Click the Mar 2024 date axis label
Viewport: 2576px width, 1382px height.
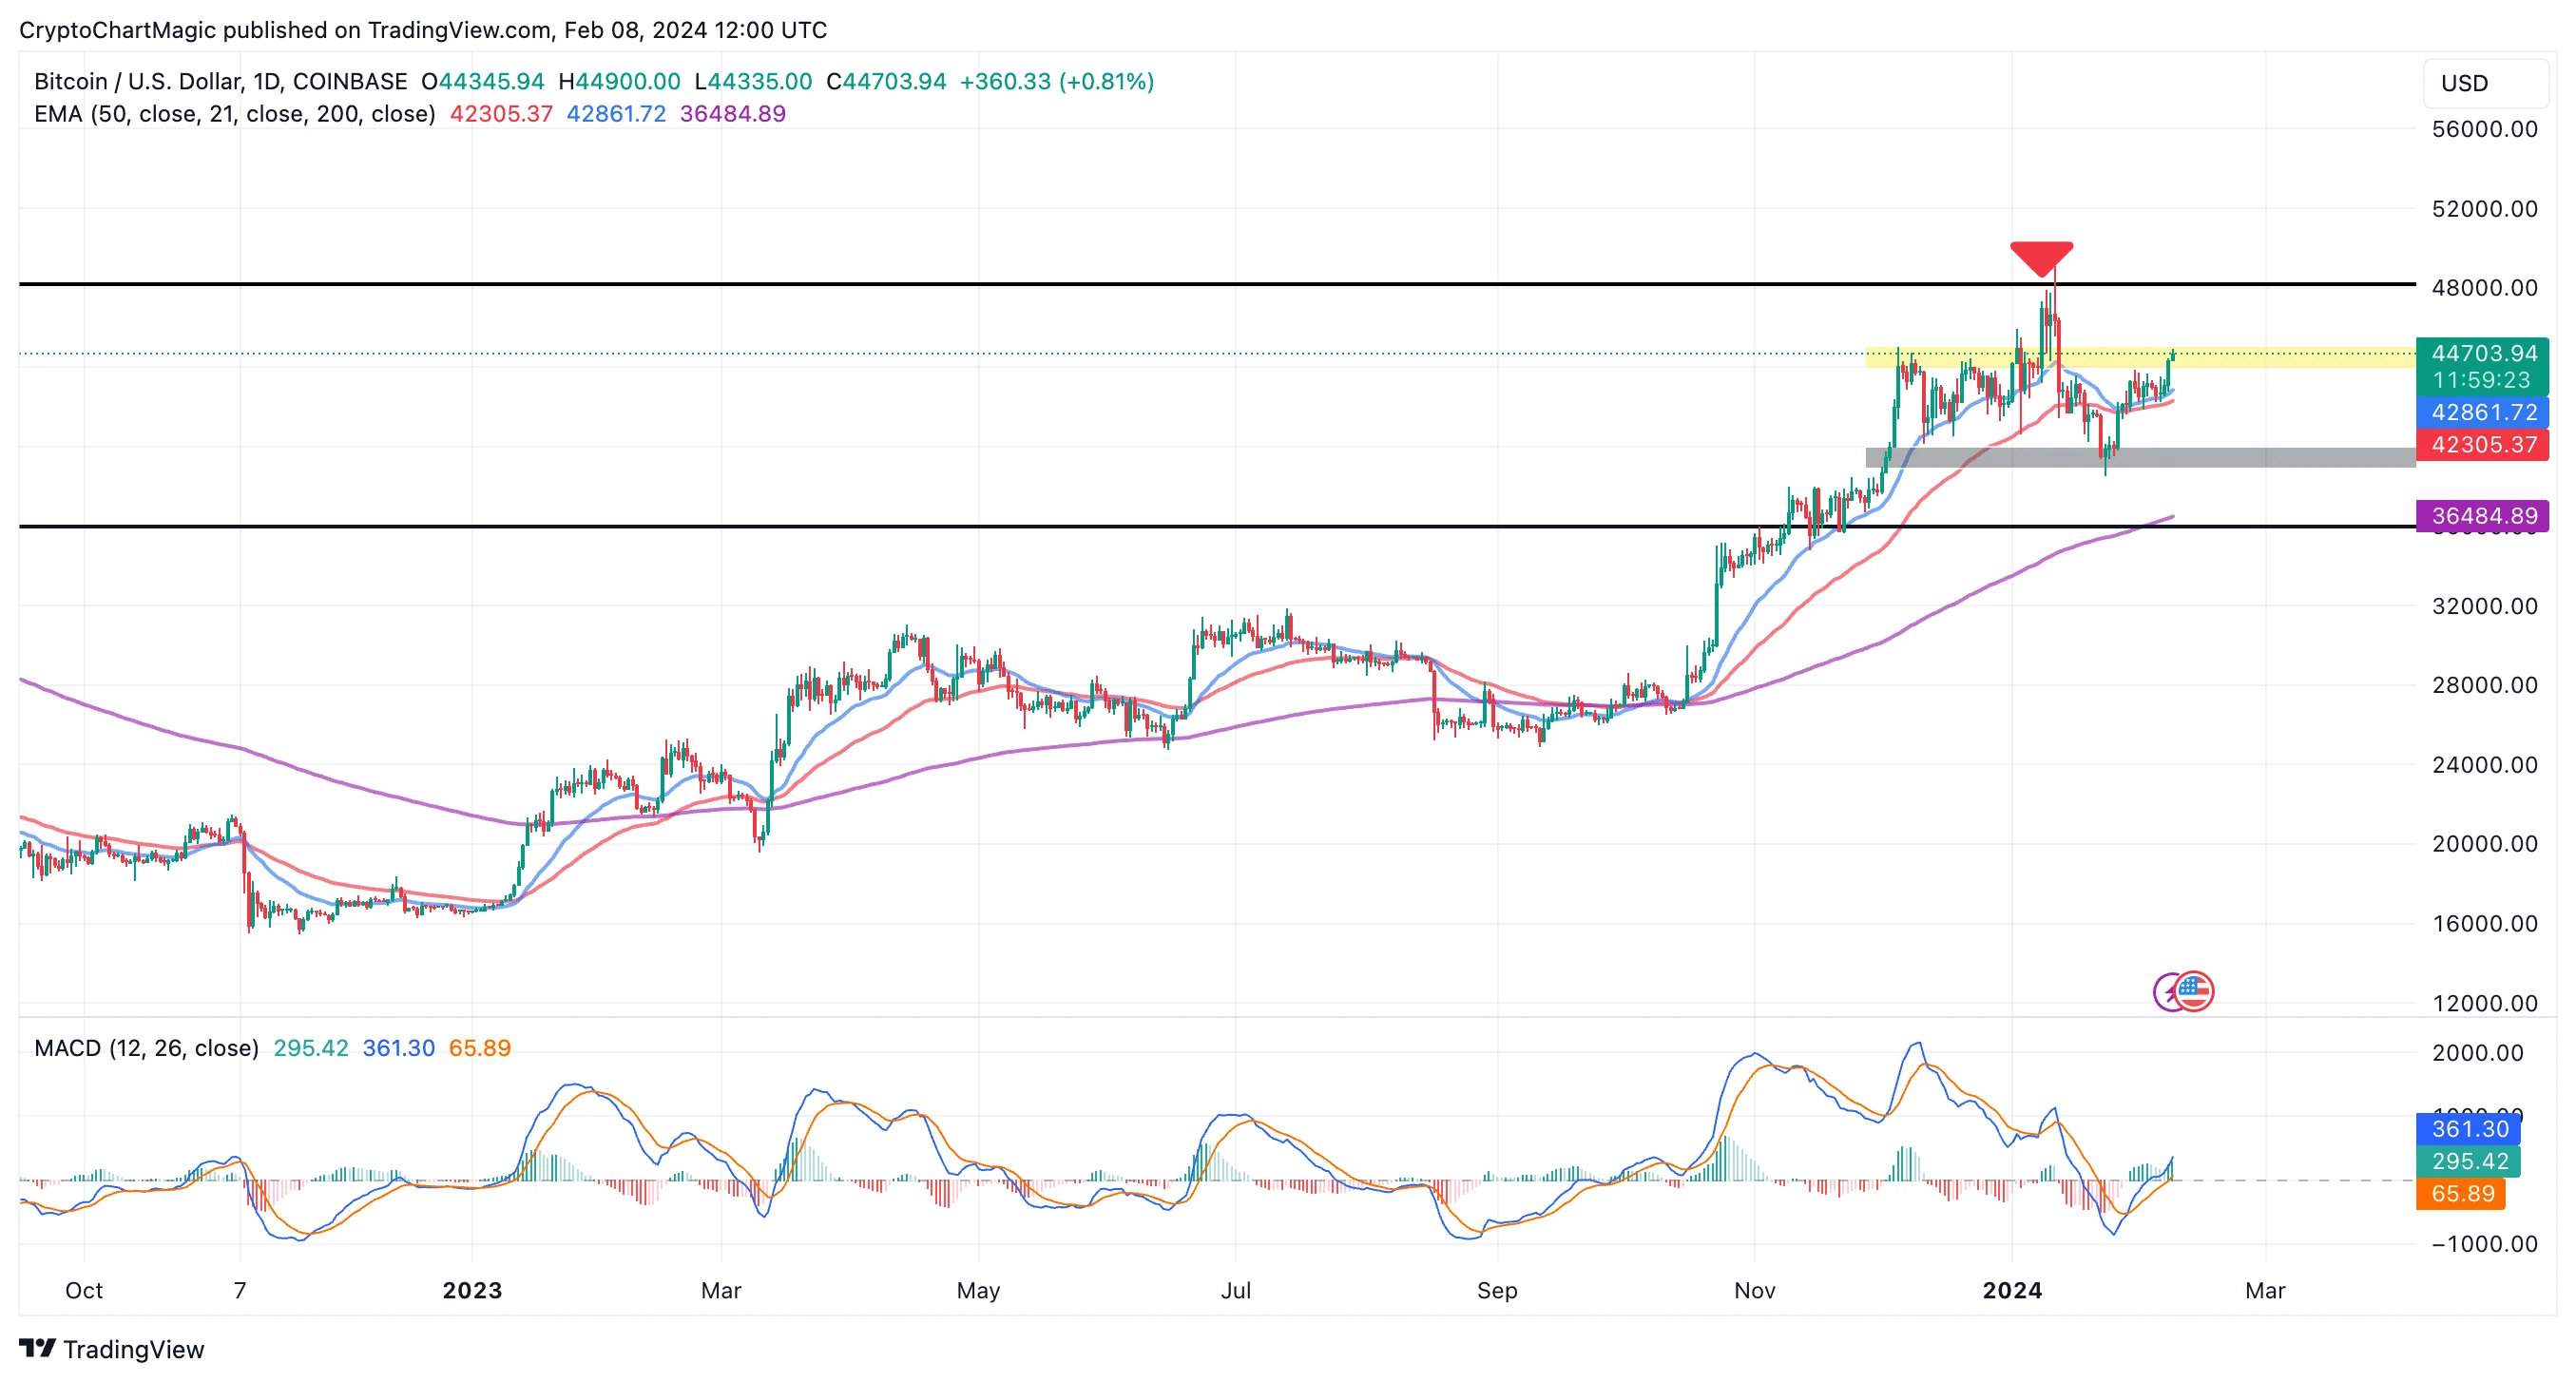(2264, 1290)
